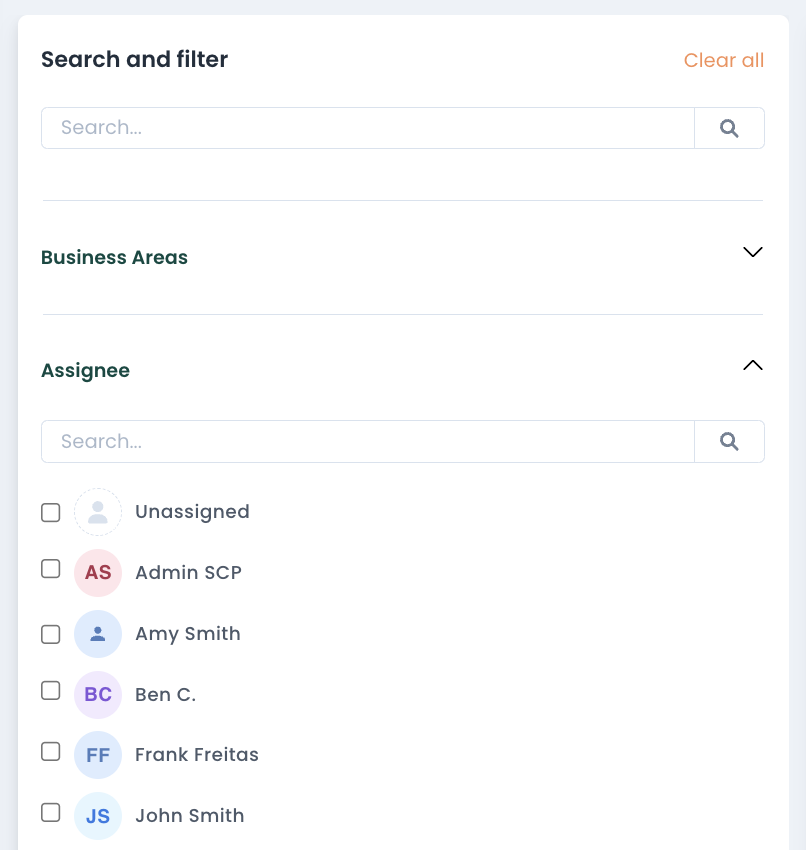This screenshot has height=850, width=806.
Task: Focus the top Search and filter input
Action: (367, 128)
